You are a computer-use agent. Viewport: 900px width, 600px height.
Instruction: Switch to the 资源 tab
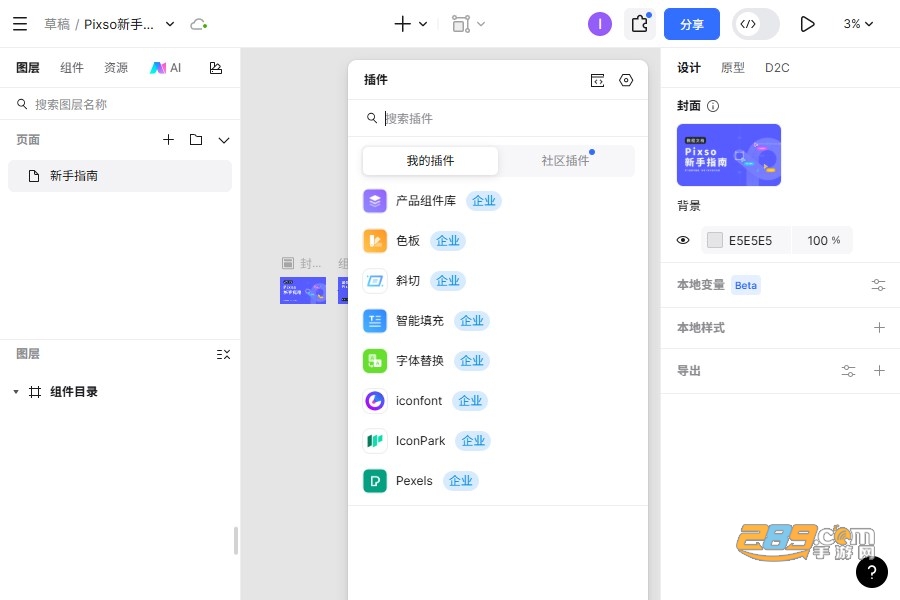116,68
